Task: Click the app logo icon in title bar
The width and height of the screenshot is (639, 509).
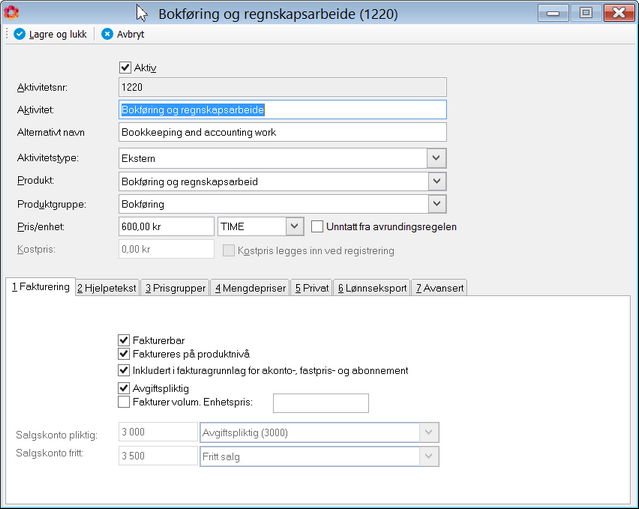Action: click(x=11, y=13)
